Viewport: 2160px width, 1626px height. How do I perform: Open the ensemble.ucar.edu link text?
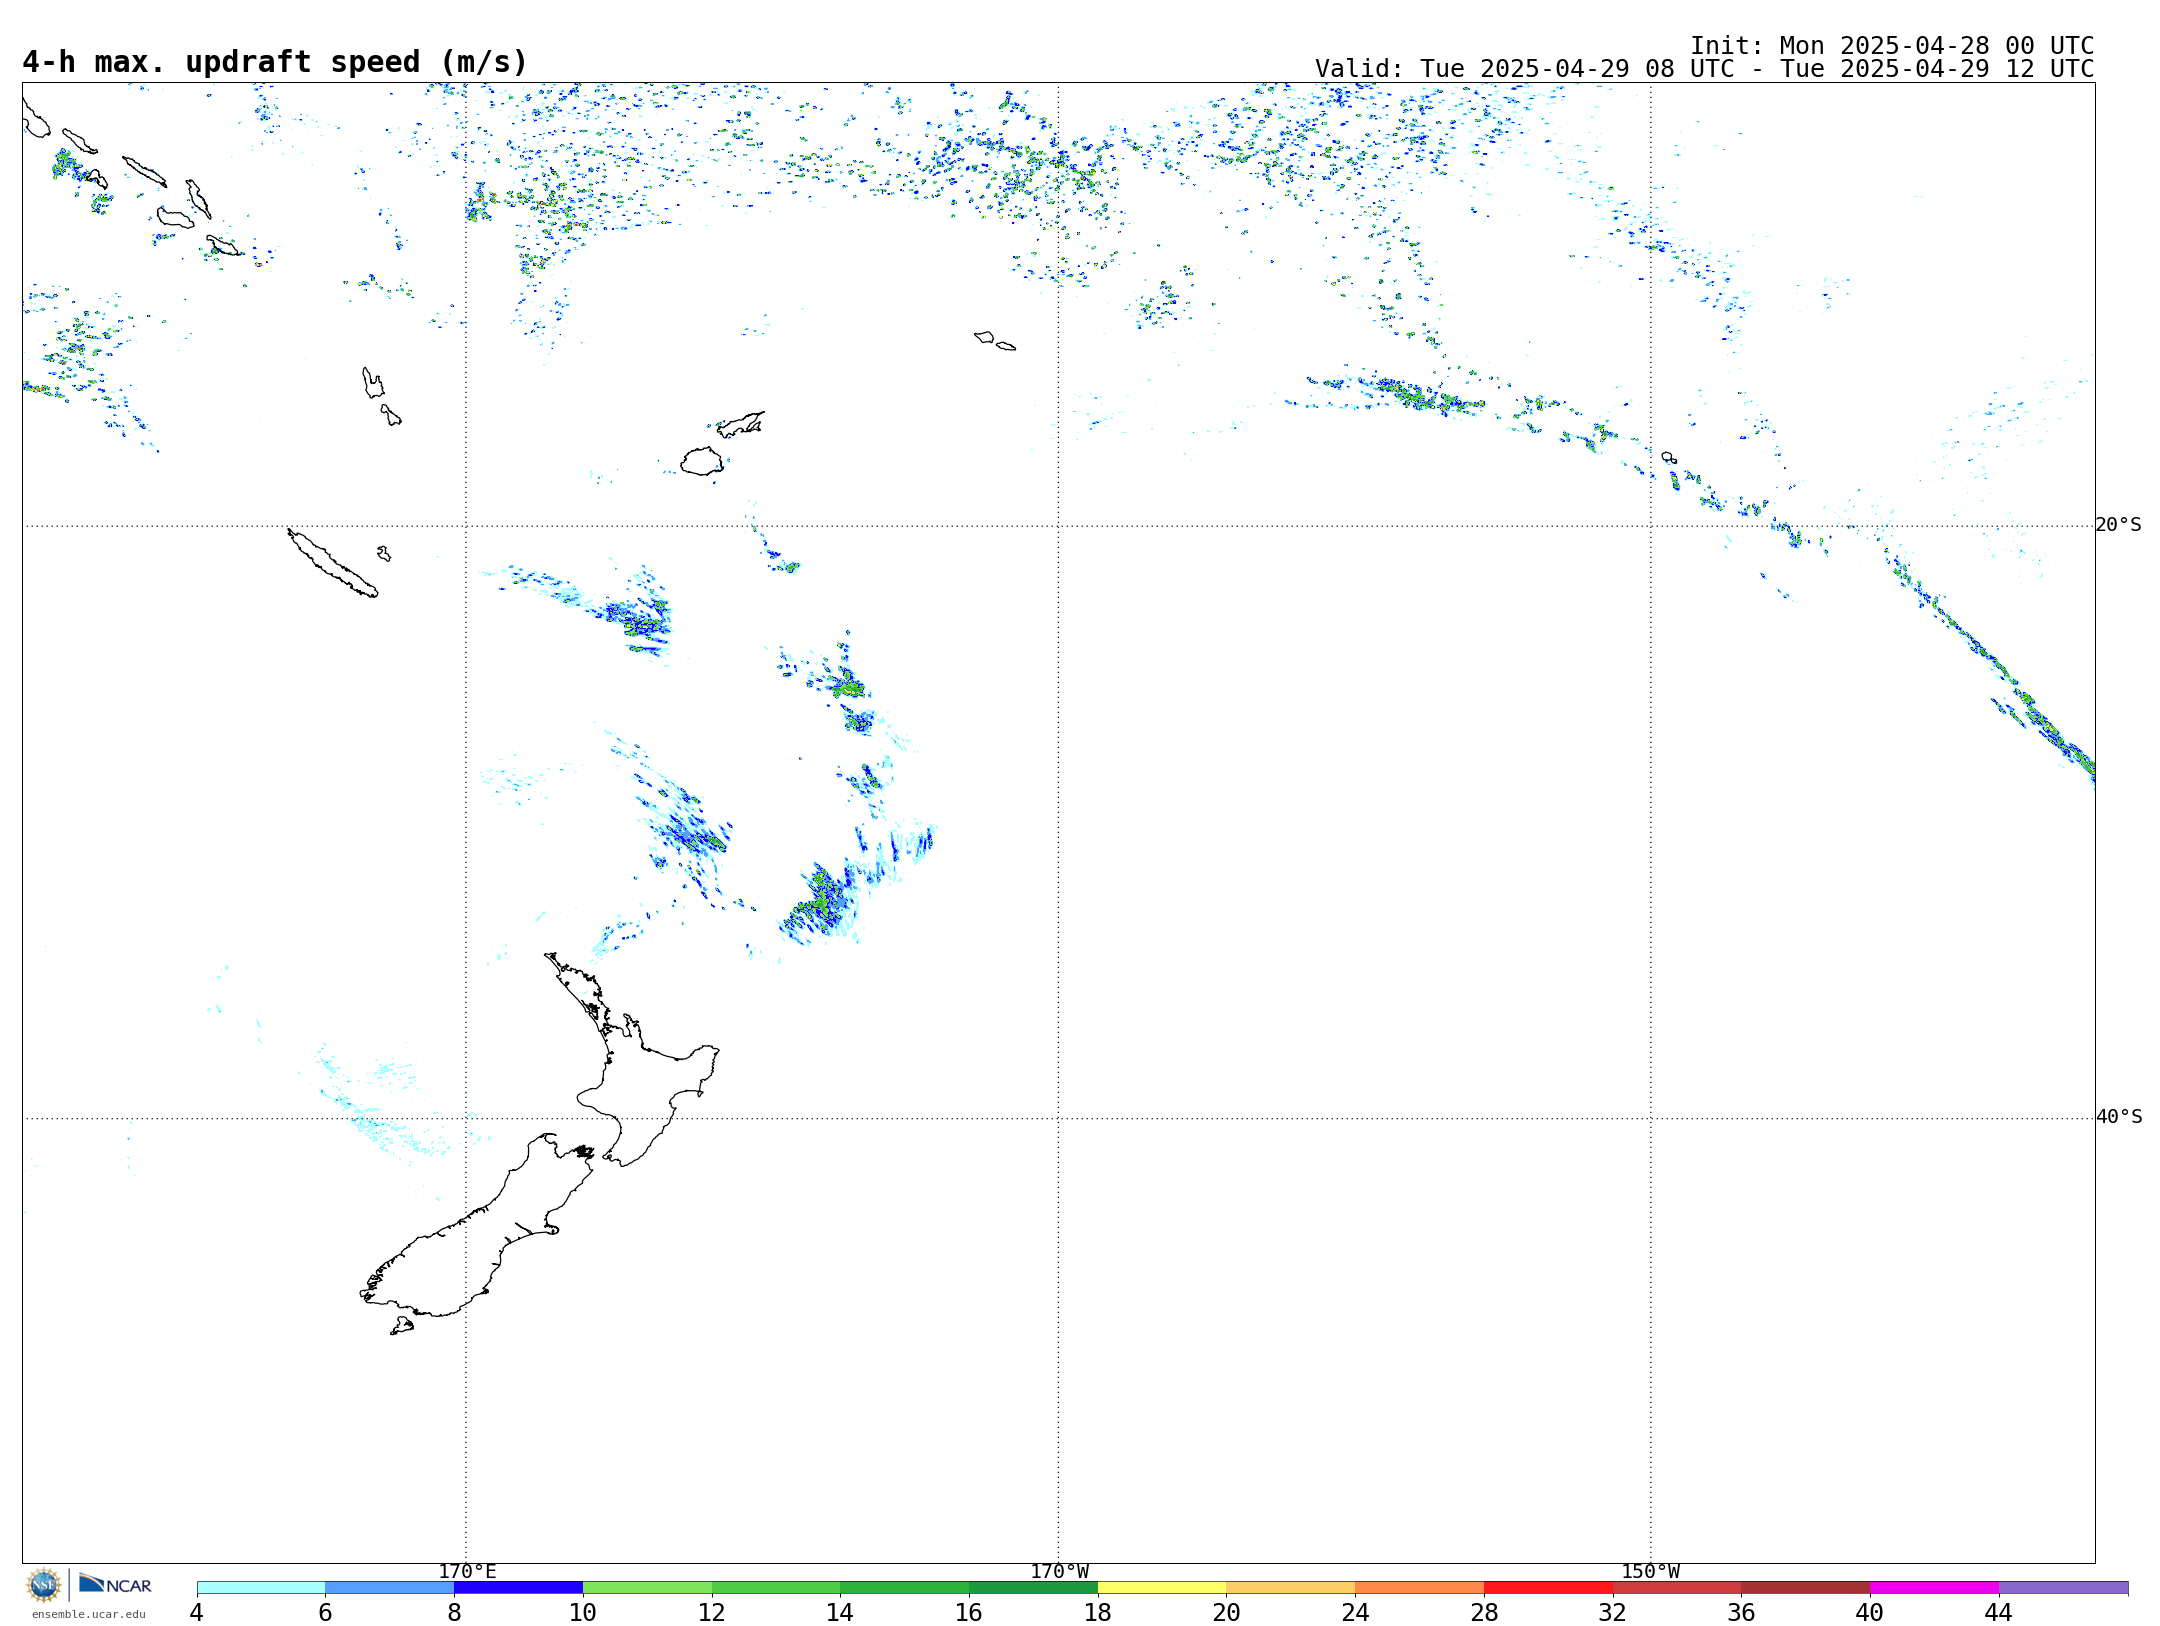tap(89, 1614)
